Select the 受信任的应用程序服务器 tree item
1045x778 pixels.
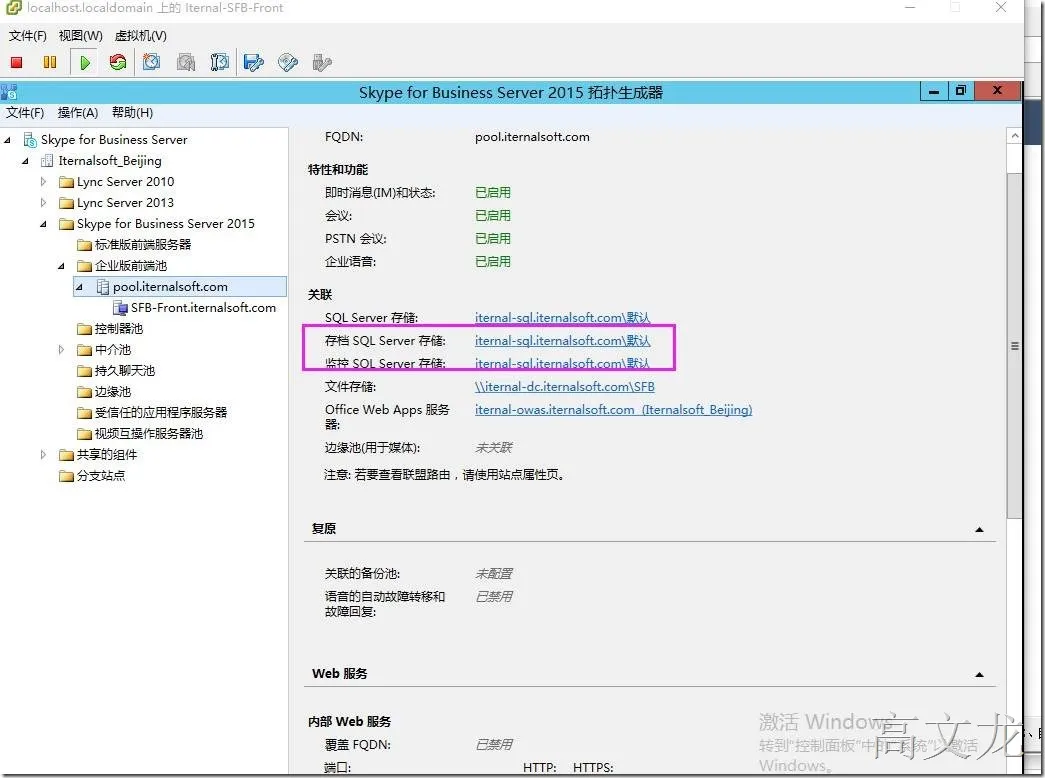(x=161, y=413)
